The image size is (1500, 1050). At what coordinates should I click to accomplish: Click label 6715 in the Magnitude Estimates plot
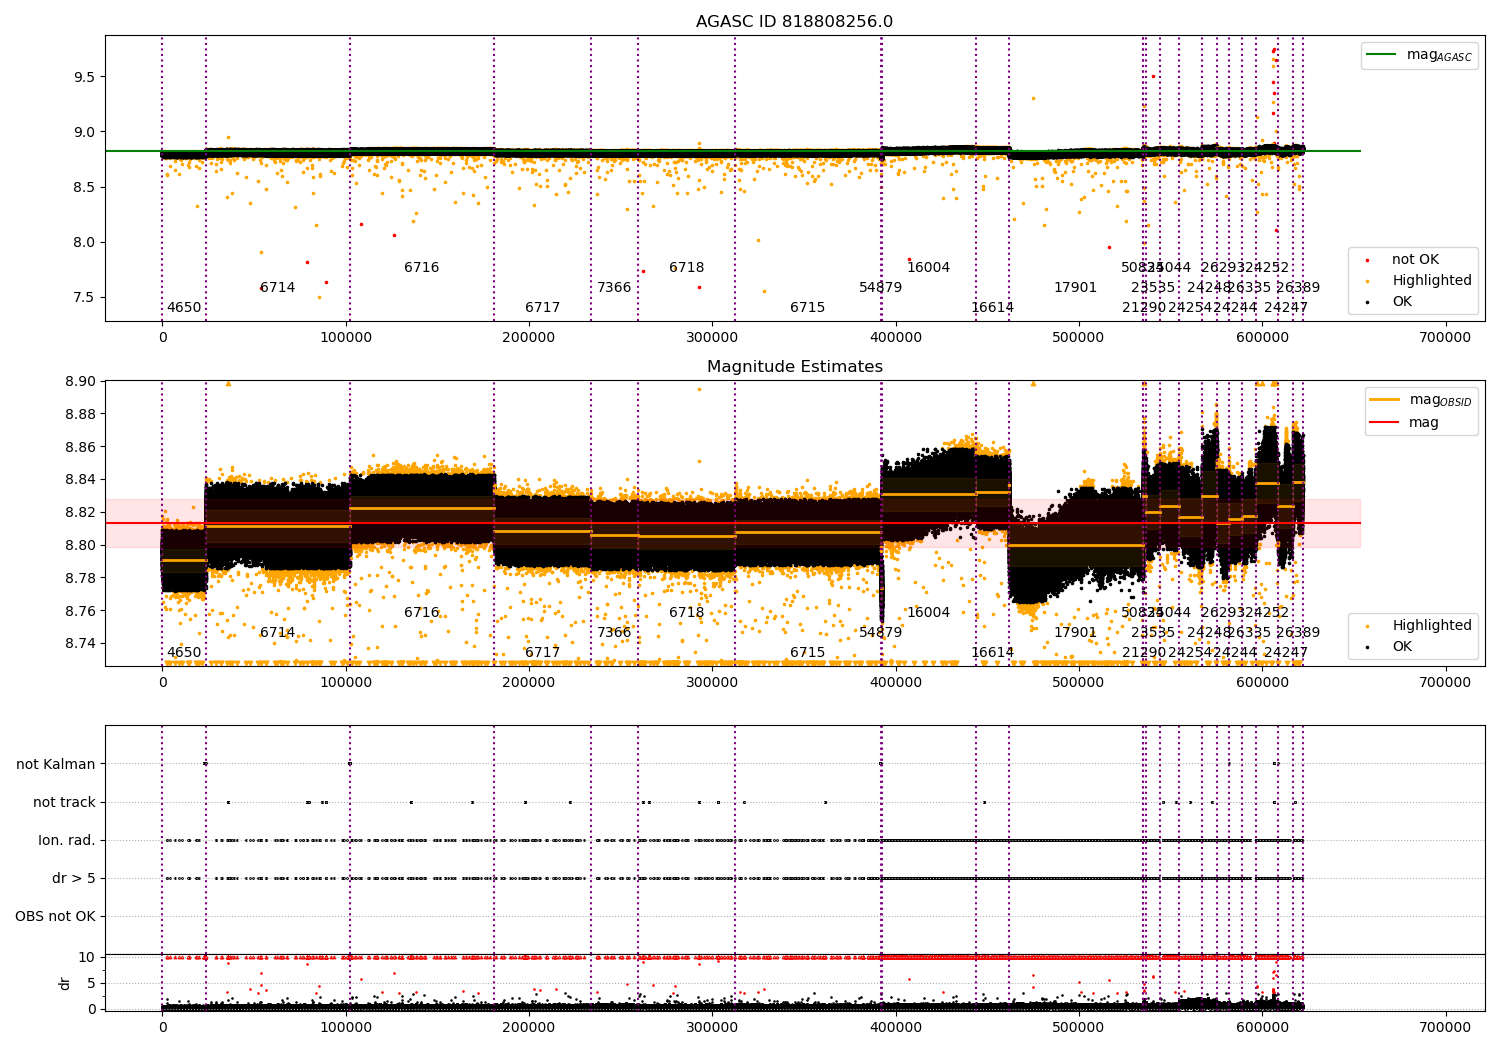[x=808, y=653]
